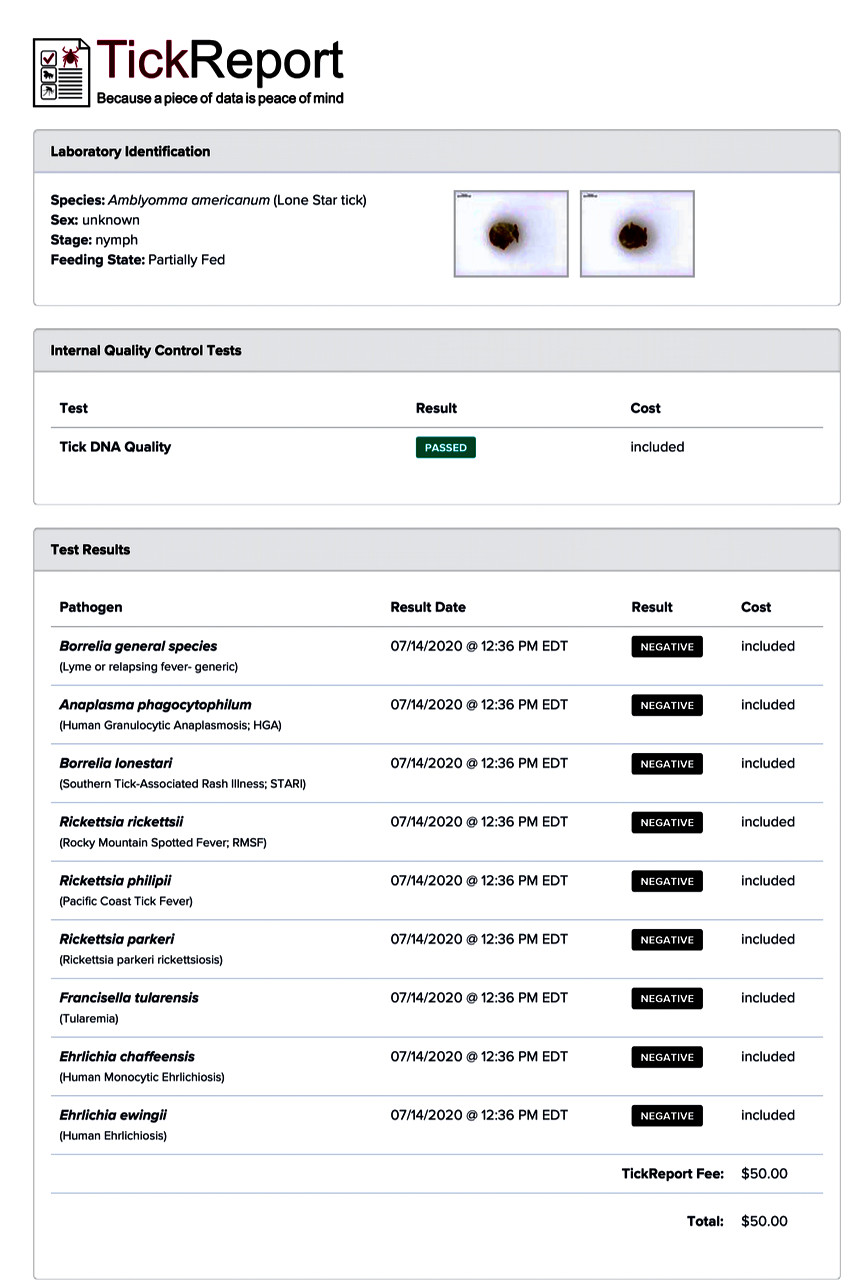Click NEGATIVE badge for Francisella tularensis

[x=667, y=998]
